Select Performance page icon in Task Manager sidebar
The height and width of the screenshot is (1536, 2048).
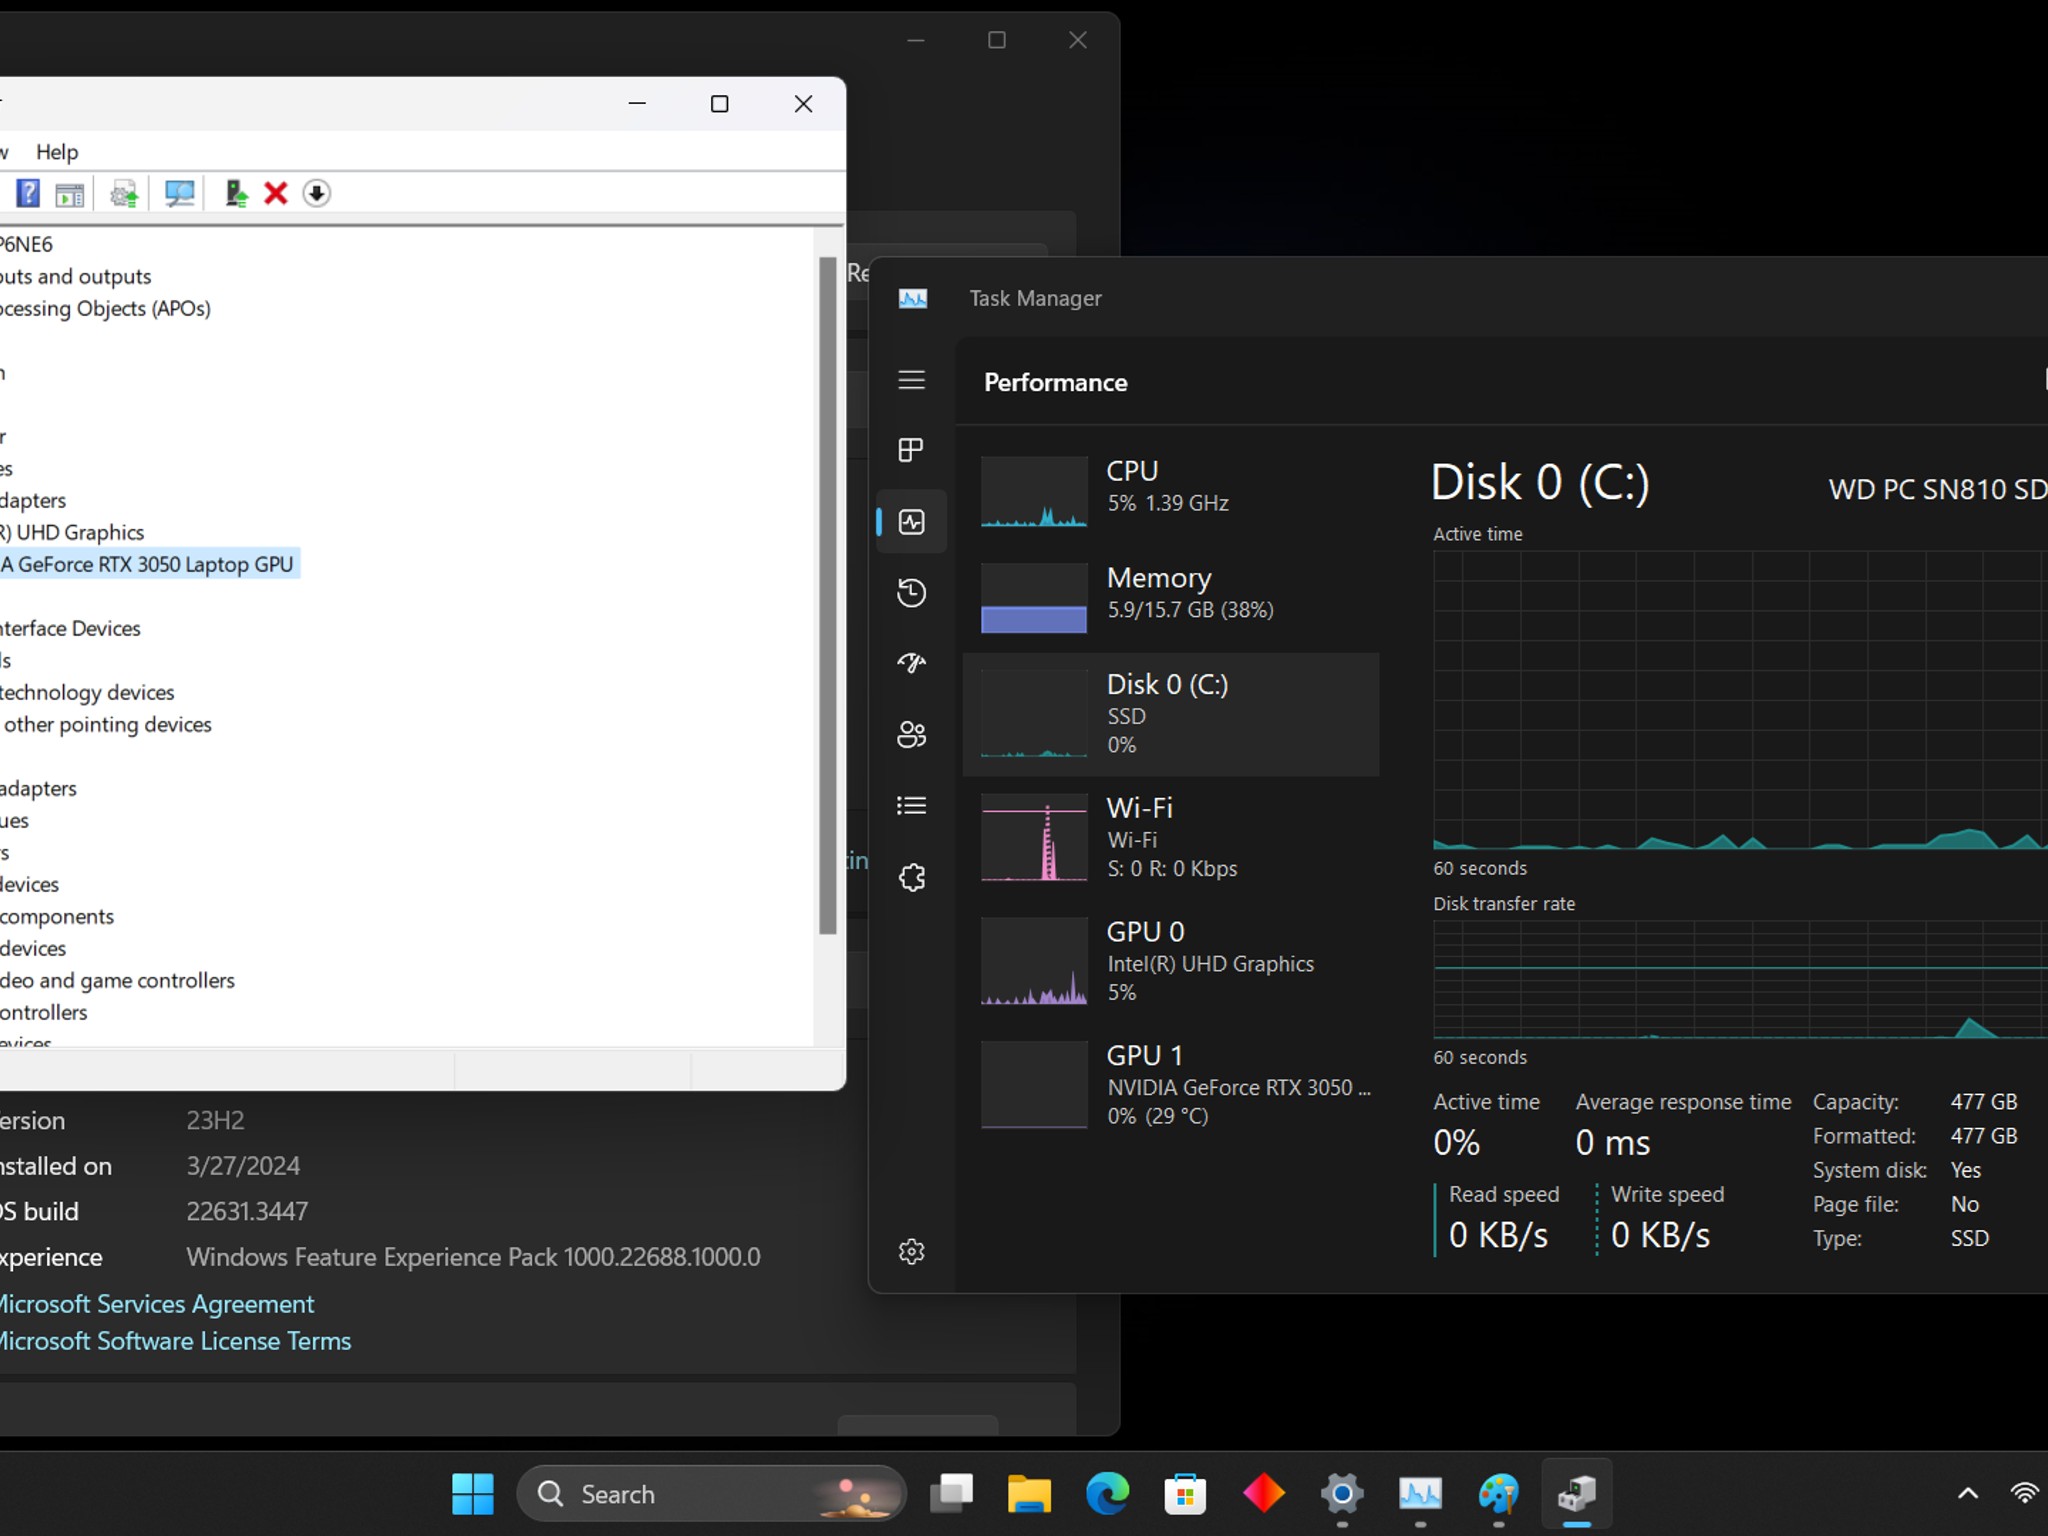click(911, 522)
